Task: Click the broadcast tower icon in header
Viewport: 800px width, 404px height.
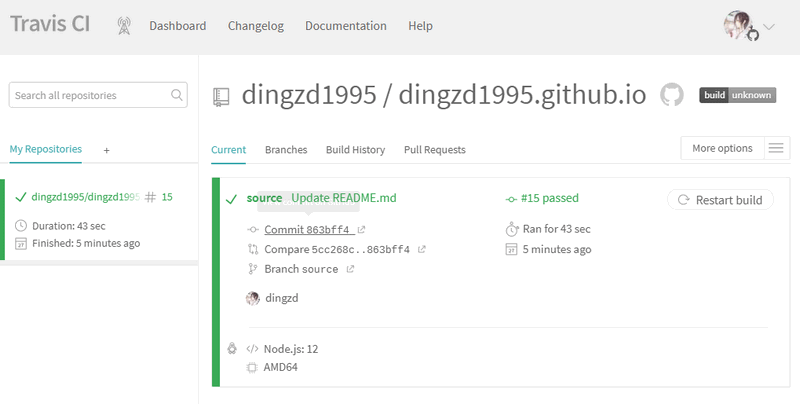Action: (x=123, y=26)
